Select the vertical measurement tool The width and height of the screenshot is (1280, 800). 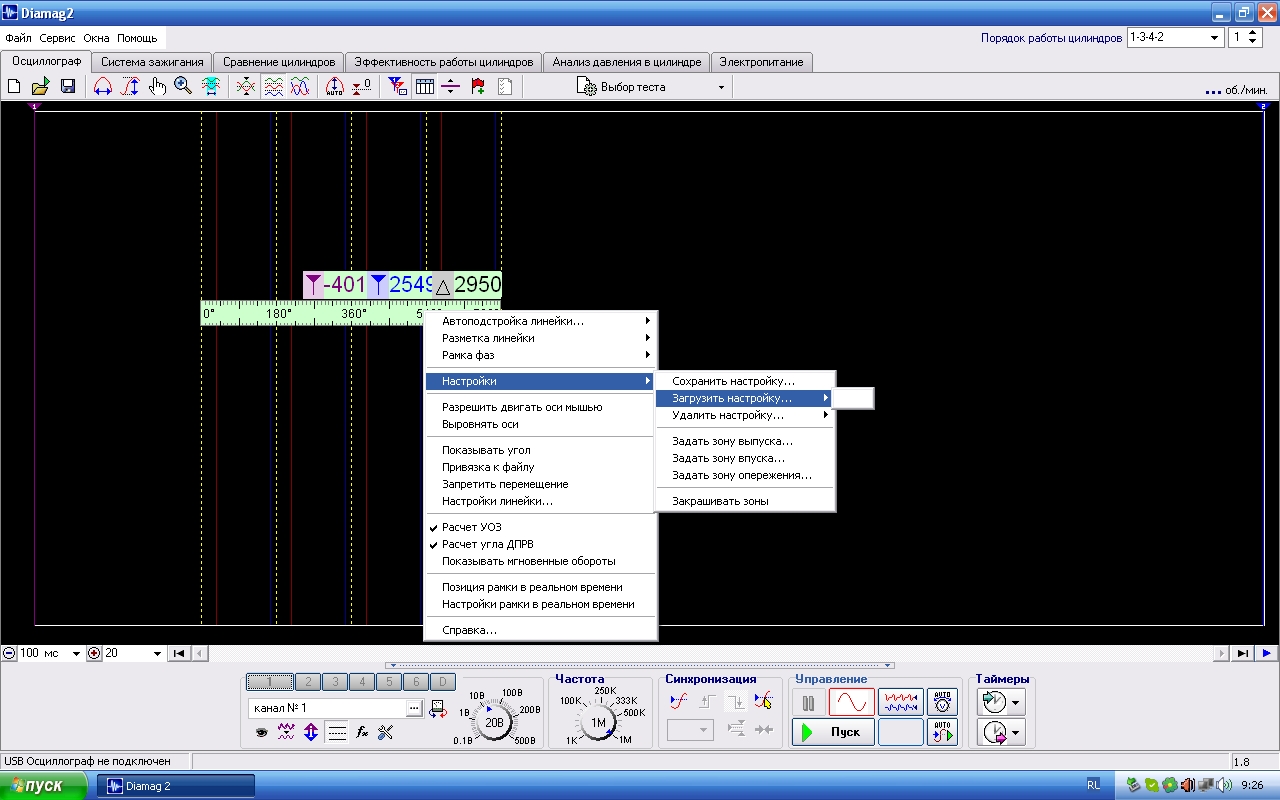click(130, 87)
